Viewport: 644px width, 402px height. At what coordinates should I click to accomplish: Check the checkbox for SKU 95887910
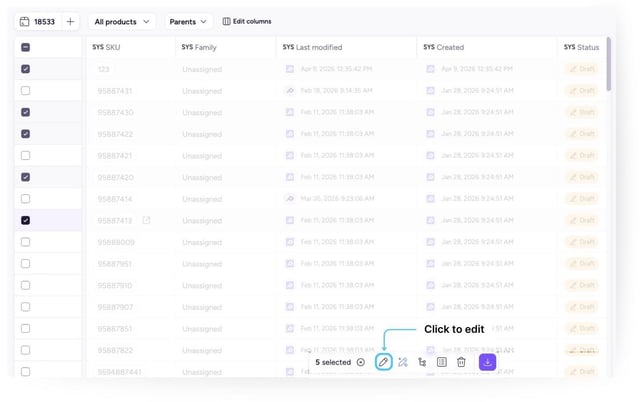point(25,285)
